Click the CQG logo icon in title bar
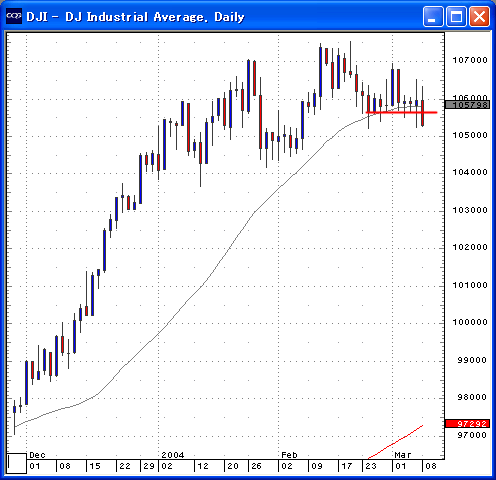Screen dimensions: 496x480 (x=14, y=16)
